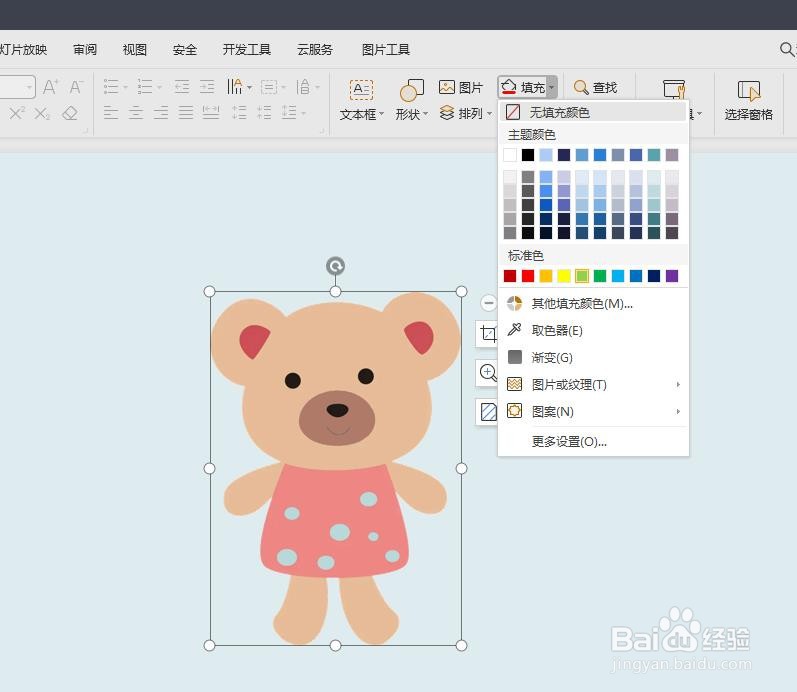The height and width of the screenshot is (692, 797).
Task: Open the Picture Tools (图片工具) tab
Action: (385, 49)
